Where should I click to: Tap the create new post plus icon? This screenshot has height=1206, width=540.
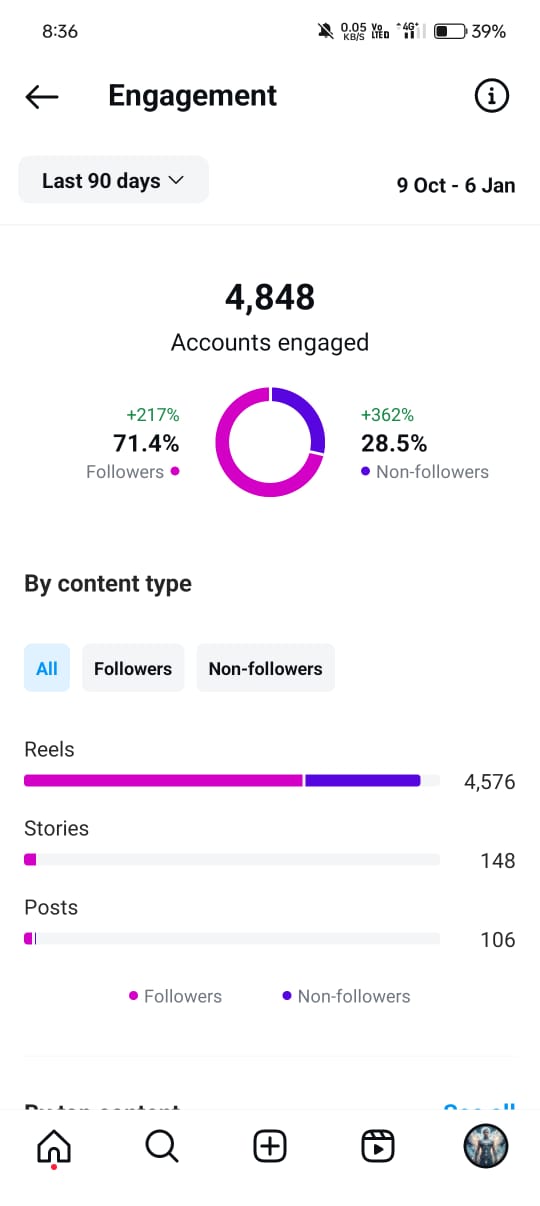click(x=270, y=1146)
